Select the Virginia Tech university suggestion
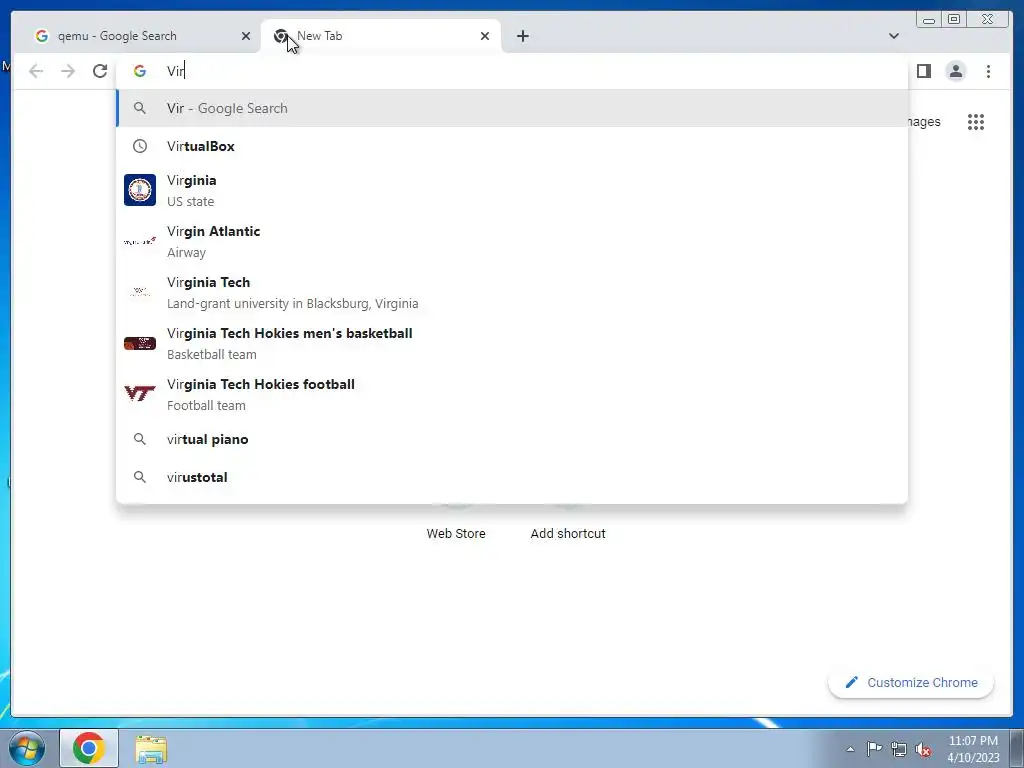Viewport: 1024px width, 768px height. (x=512, y=293)
